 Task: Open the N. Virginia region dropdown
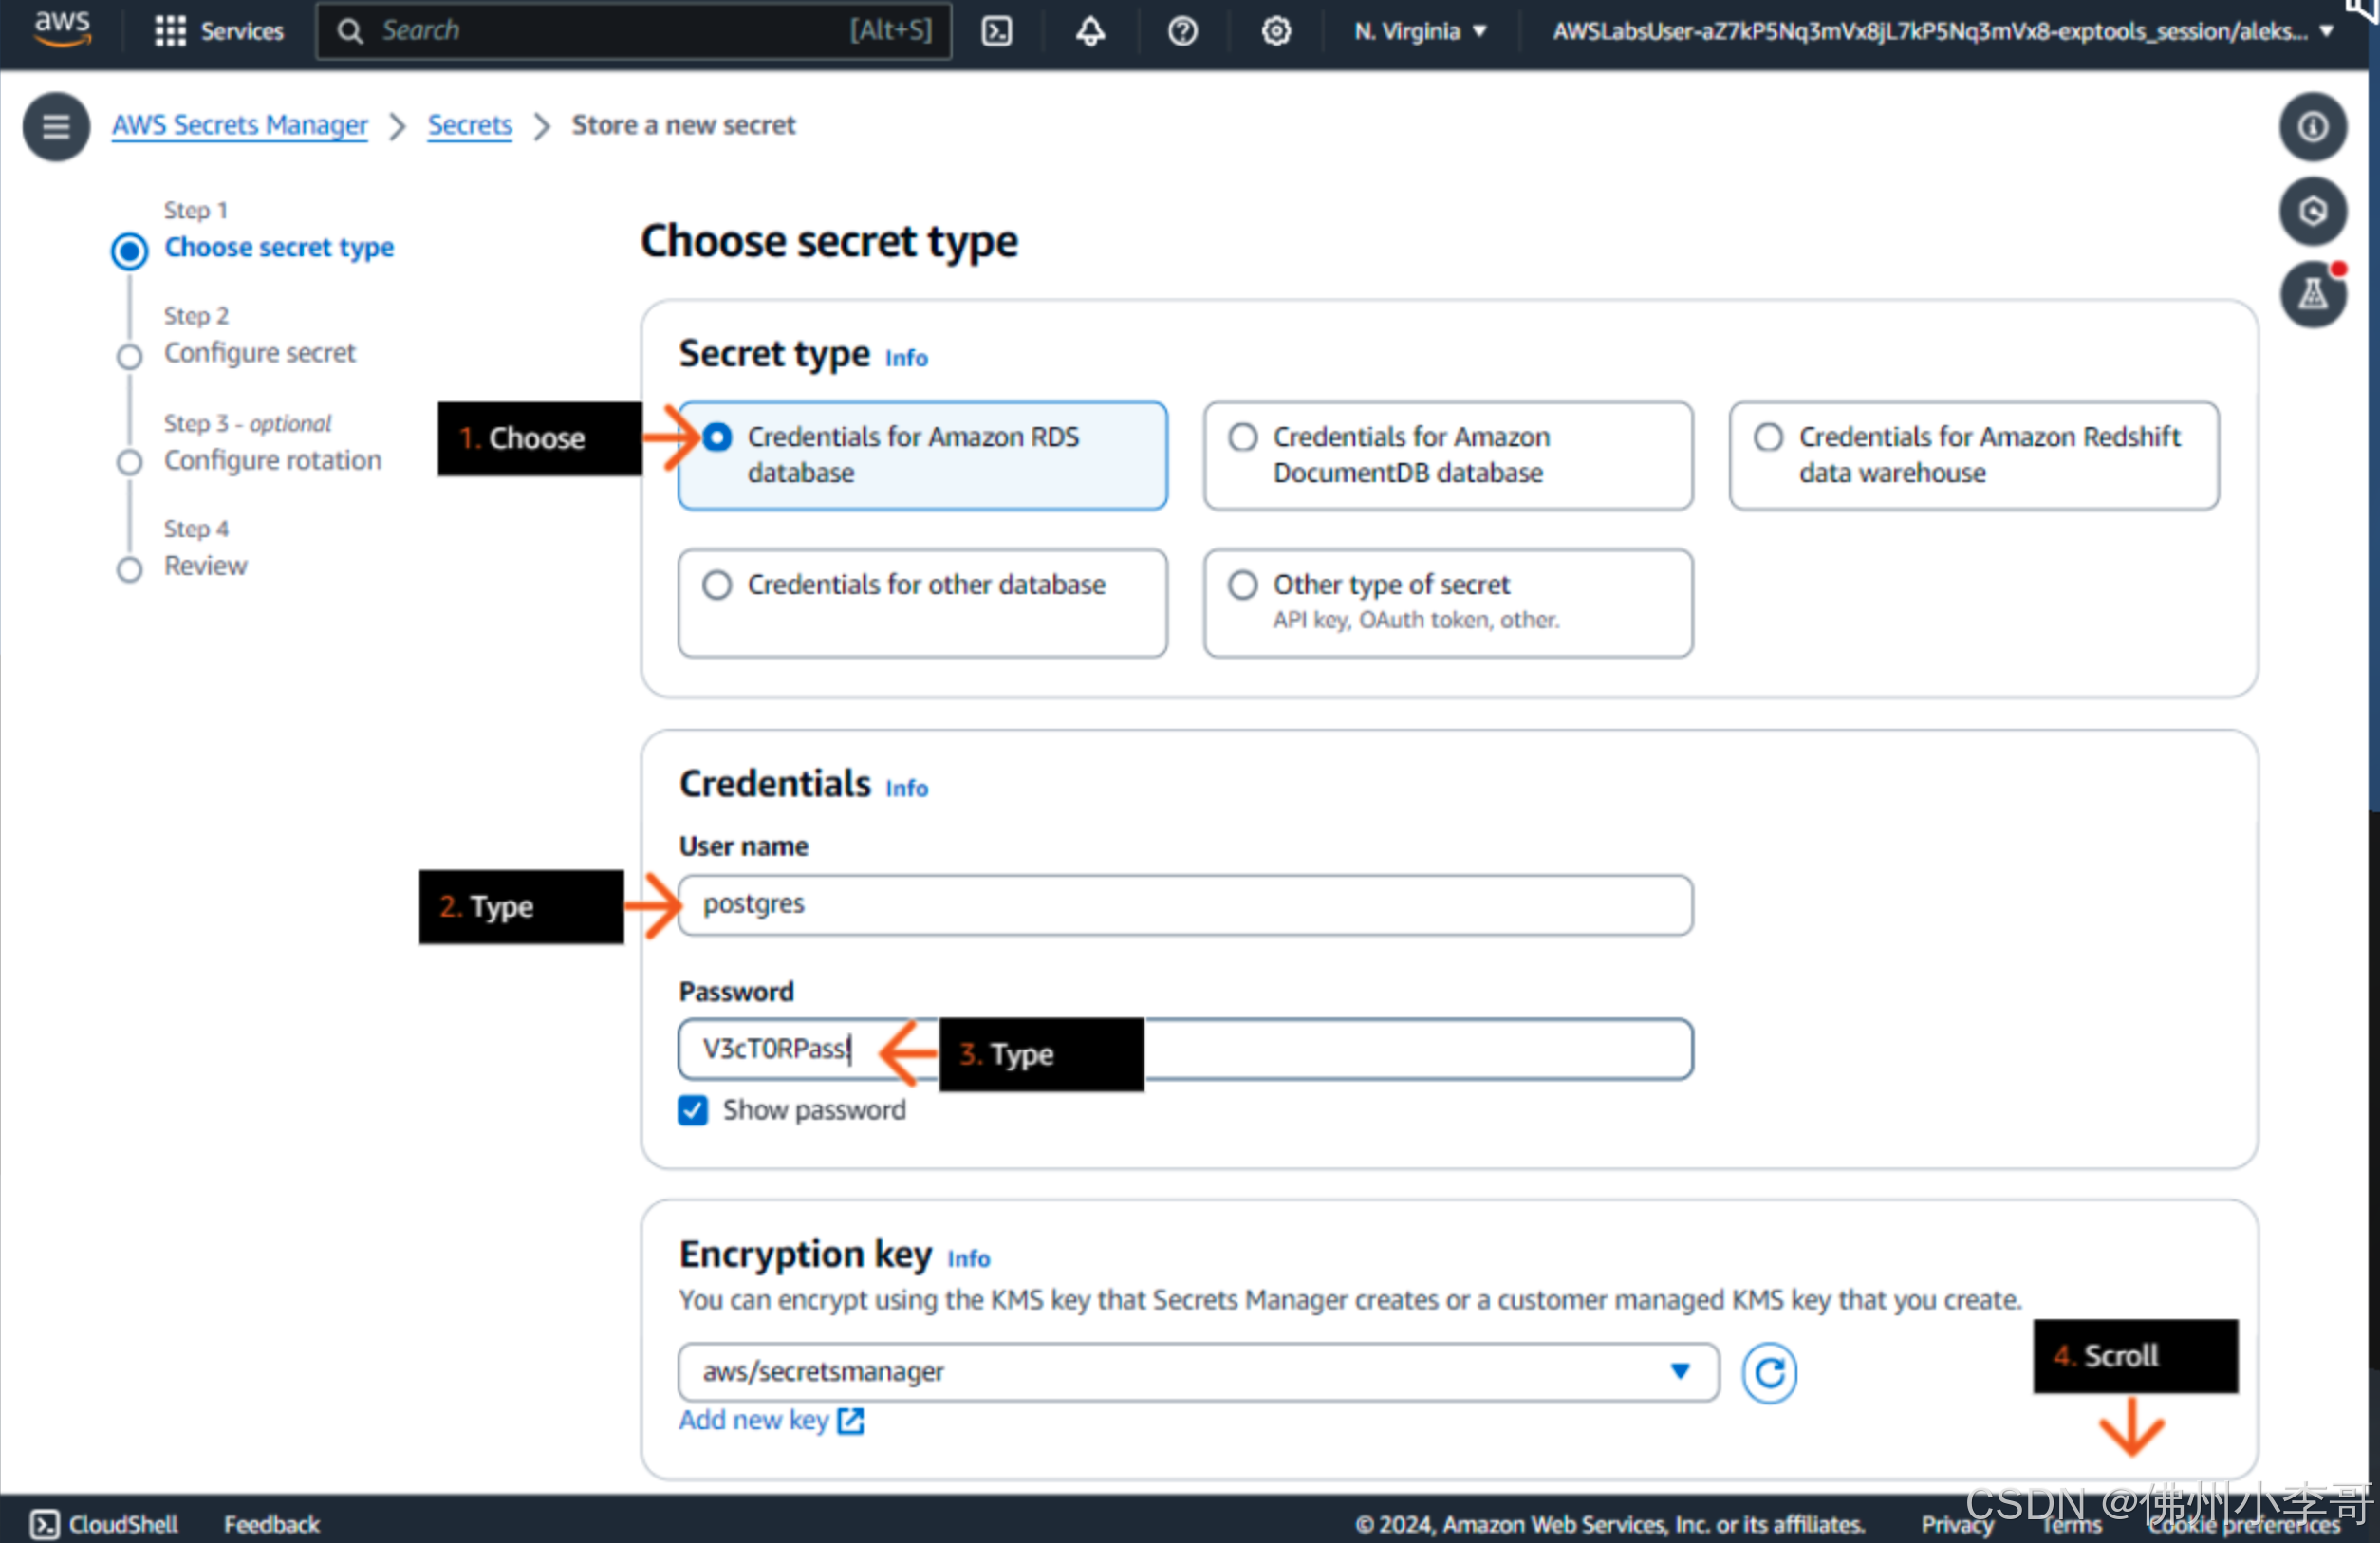(1420, 31)
